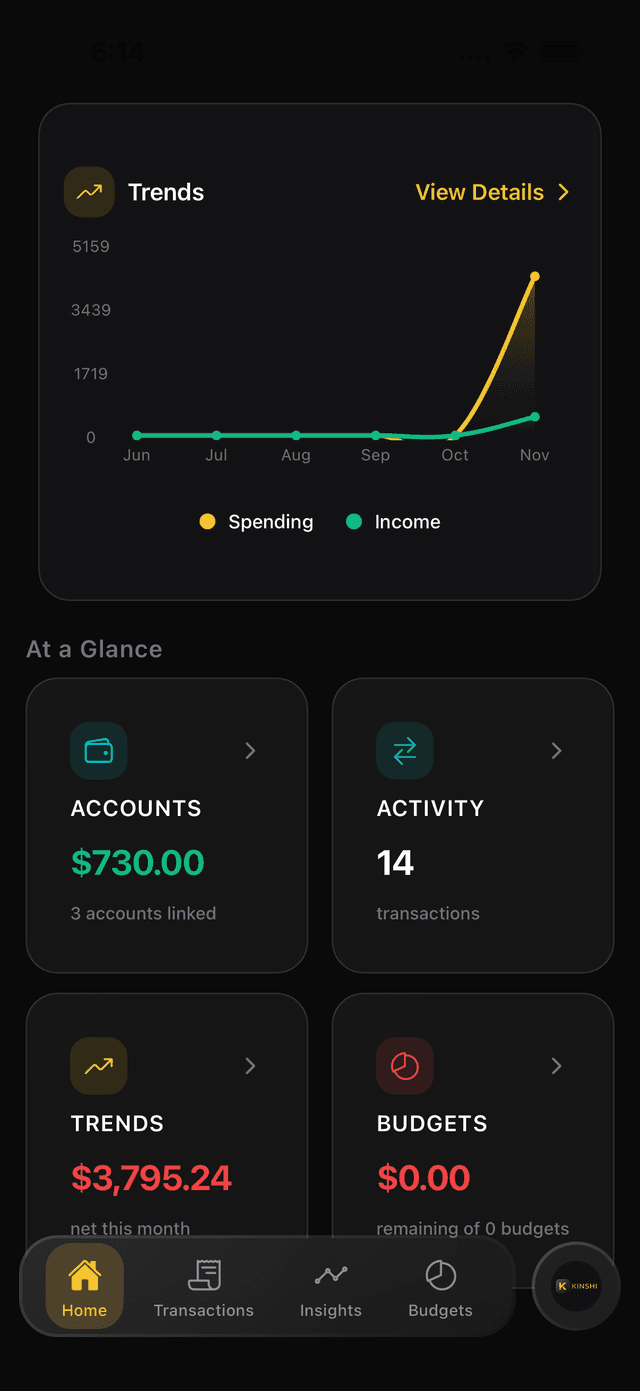640x1391 pixels.
Task: Open the Transactions tab receipt icon
Action: pos(204,1273)
